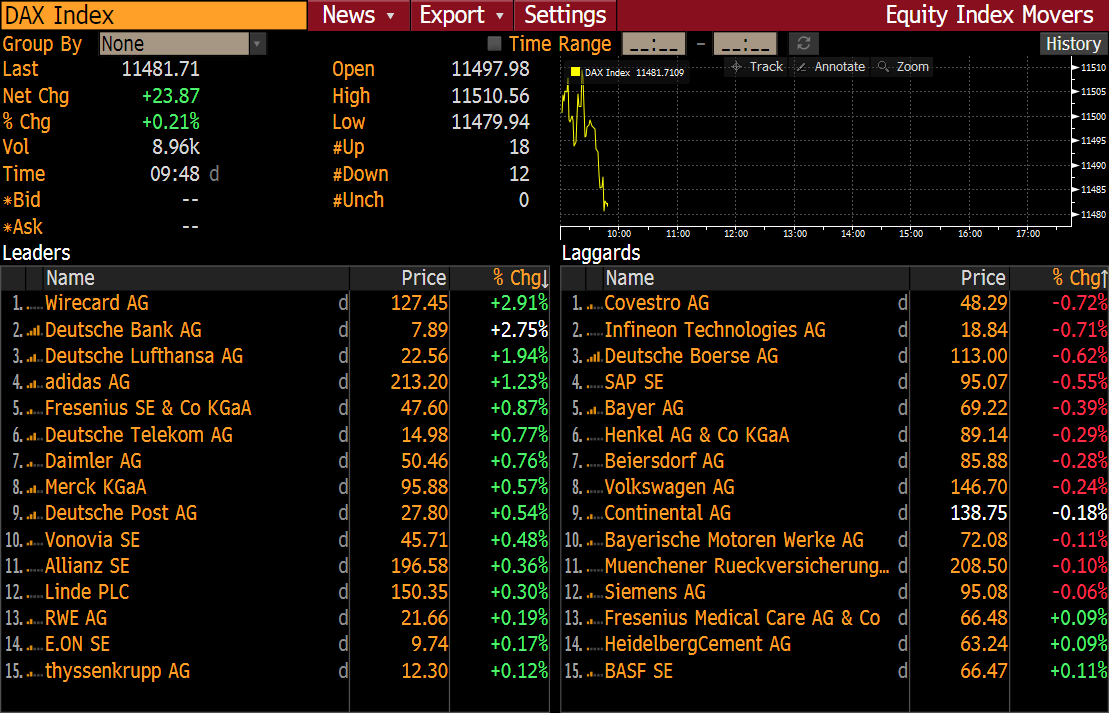
Task: Enable the Time Range checkbox
Action: pyautogui.click(x=495, y=44)
